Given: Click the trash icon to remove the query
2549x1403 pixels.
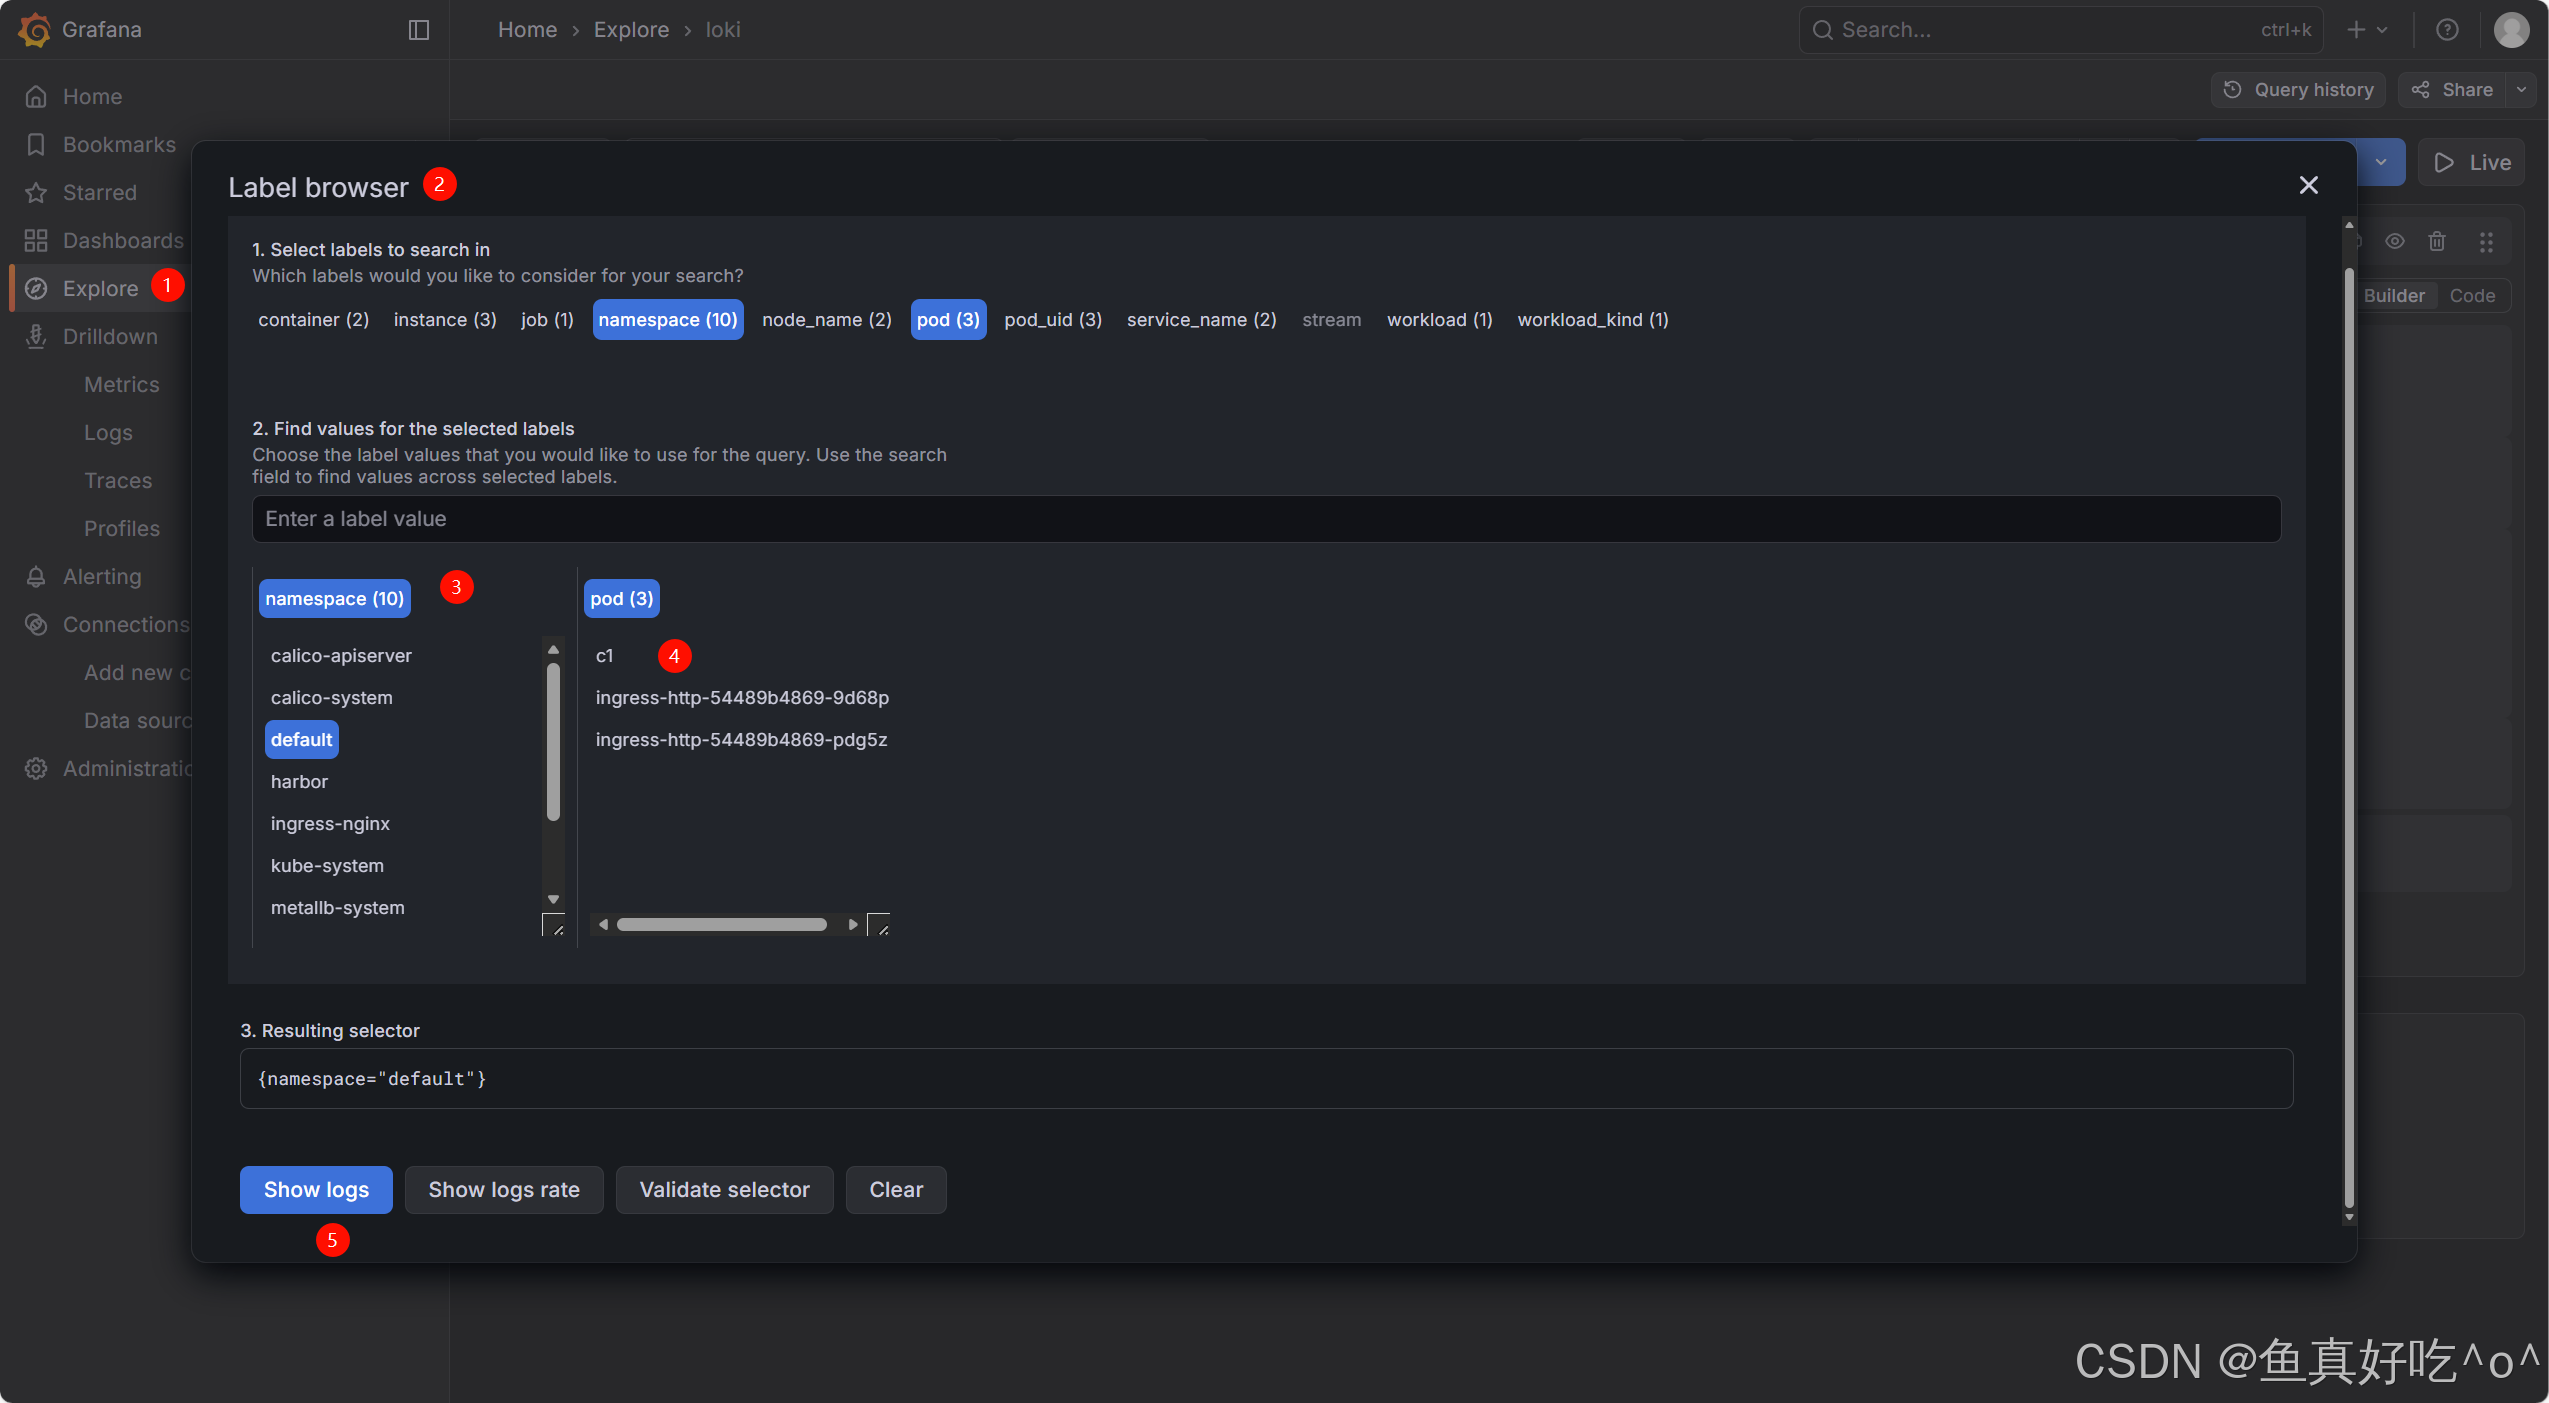Looking at the screenshot, I should pyautogui.click(x=2437, y=241).
